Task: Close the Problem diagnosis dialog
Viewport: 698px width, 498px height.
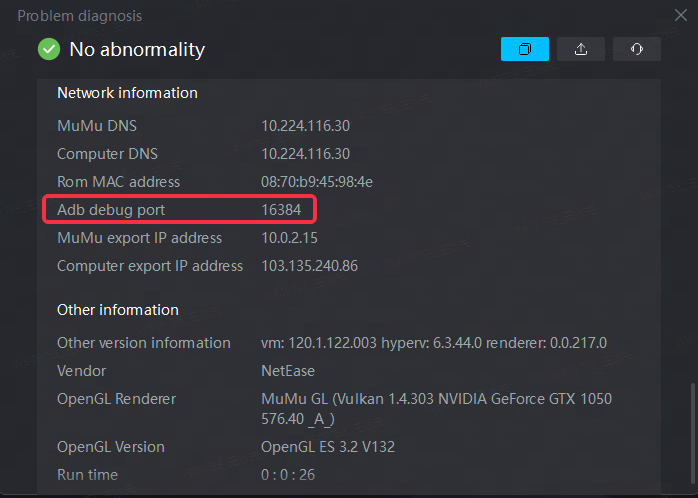Action: click(x=681, y=15)
